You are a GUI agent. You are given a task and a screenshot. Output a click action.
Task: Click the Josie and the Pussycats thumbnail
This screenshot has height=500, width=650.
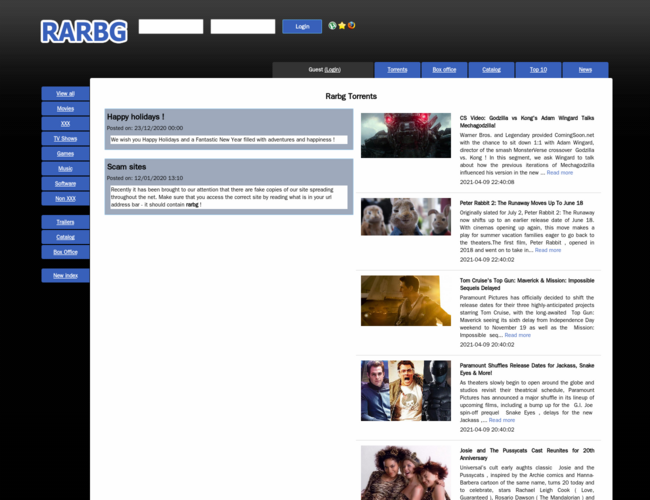point(406,473)
